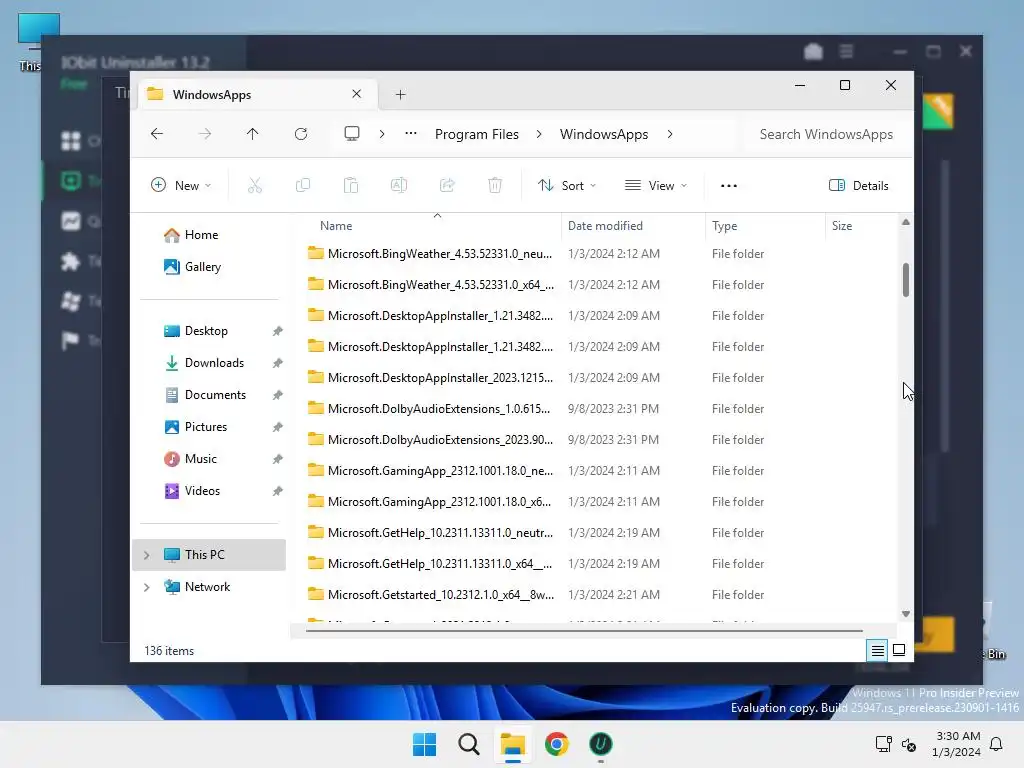Open the notifications bell in the tray
1024x768 pixels.
[996, 744]
